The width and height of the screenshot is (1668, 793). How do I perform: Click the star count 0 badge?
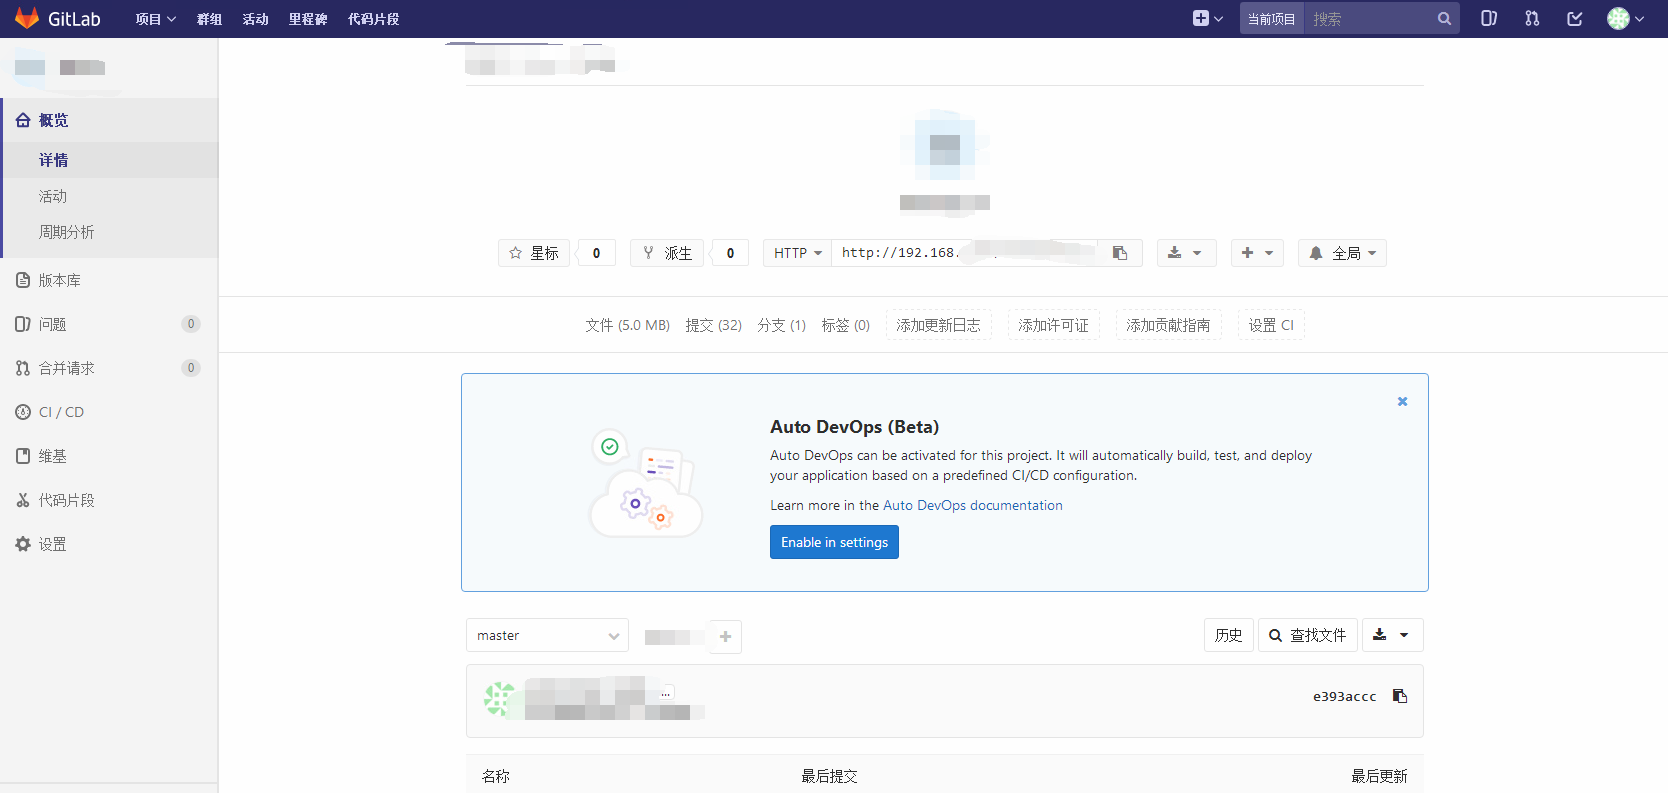coord(597,253)
